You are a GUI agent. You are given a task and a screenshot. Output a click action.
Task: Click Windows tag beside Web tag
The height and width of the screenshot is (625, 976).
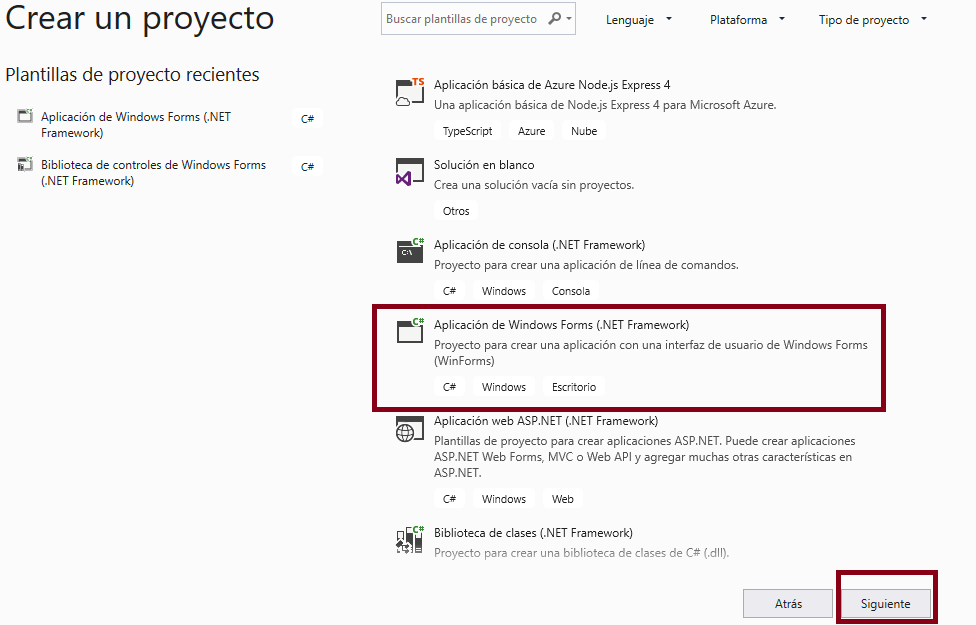(x=504, y=499)
